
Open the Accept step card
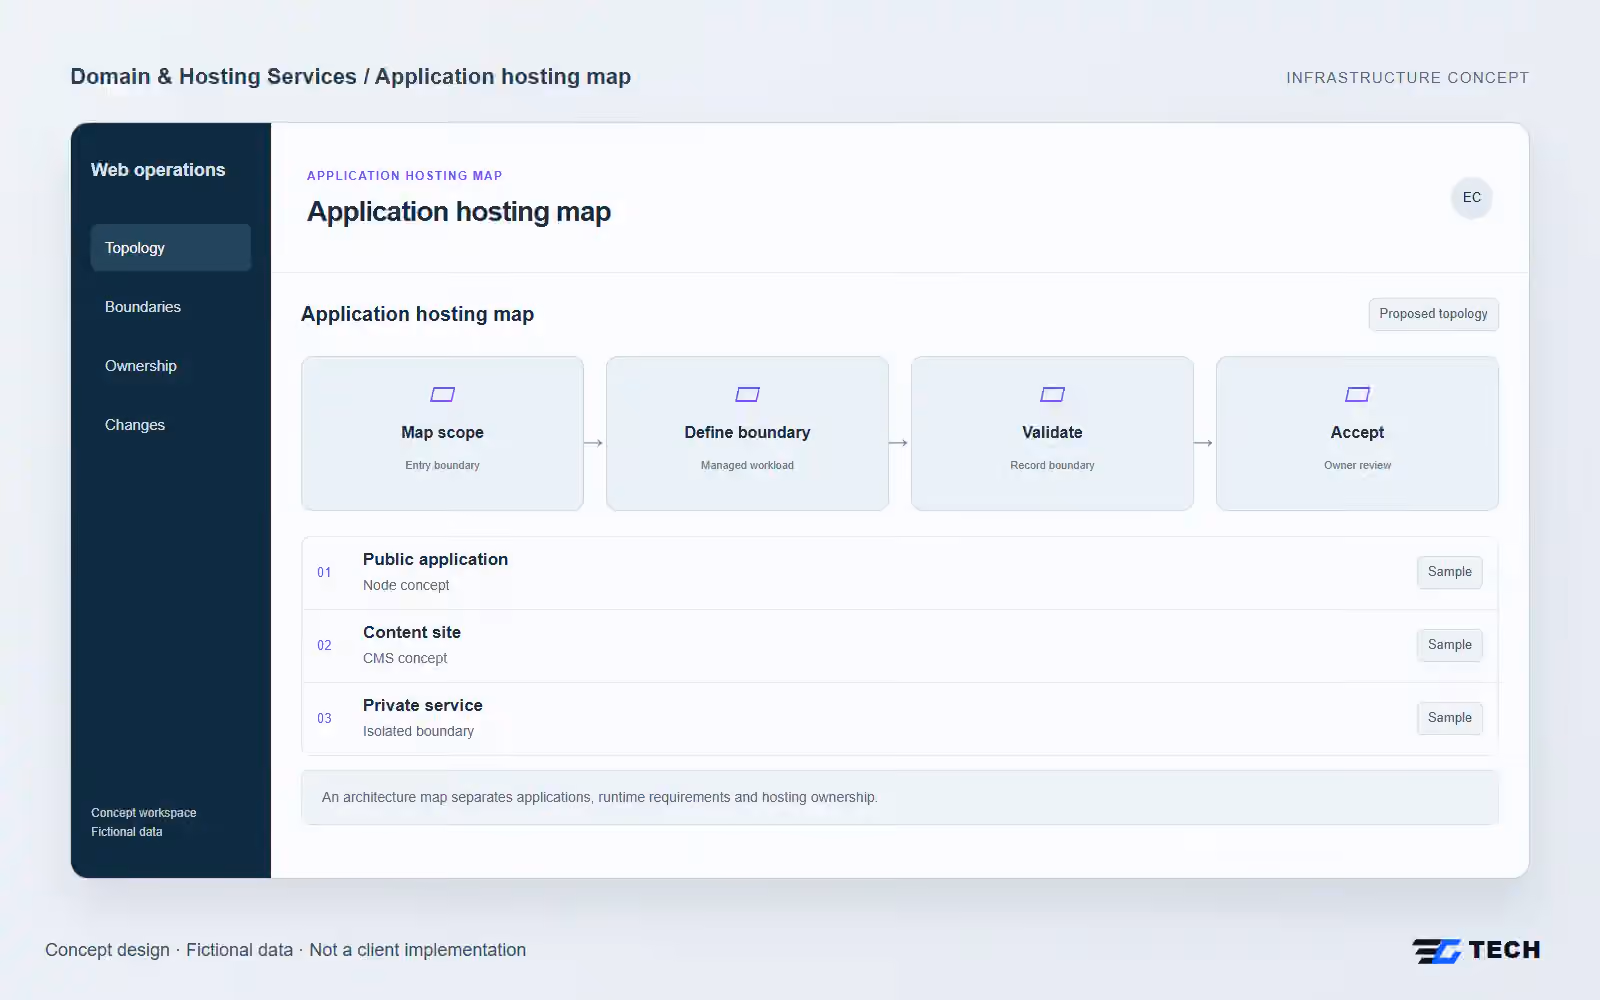click(x=1357, y=433)
